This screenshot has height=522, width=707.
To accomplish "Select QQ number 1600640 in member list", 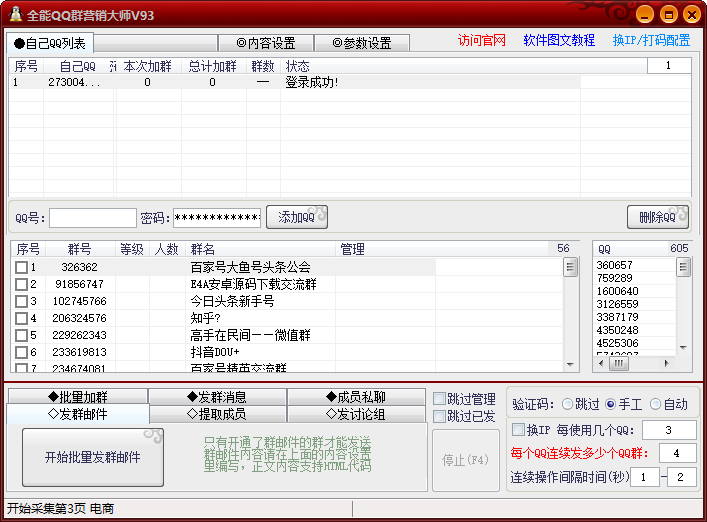I will tap(617, 291).
